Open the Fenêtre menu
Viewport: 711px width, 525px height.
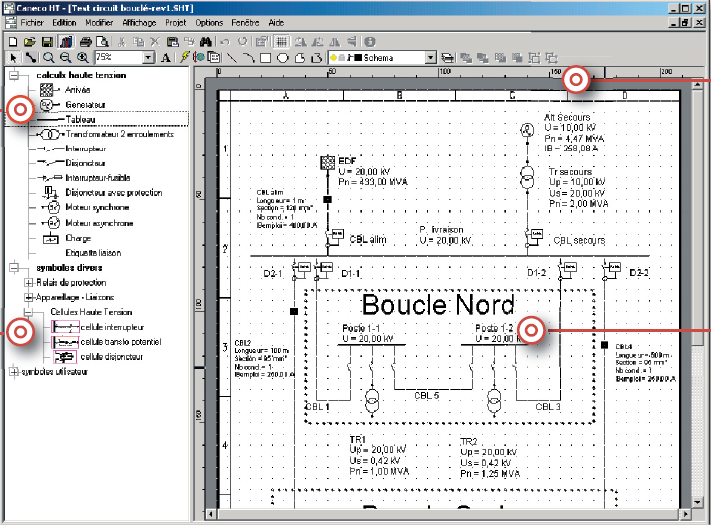[245, 23]
